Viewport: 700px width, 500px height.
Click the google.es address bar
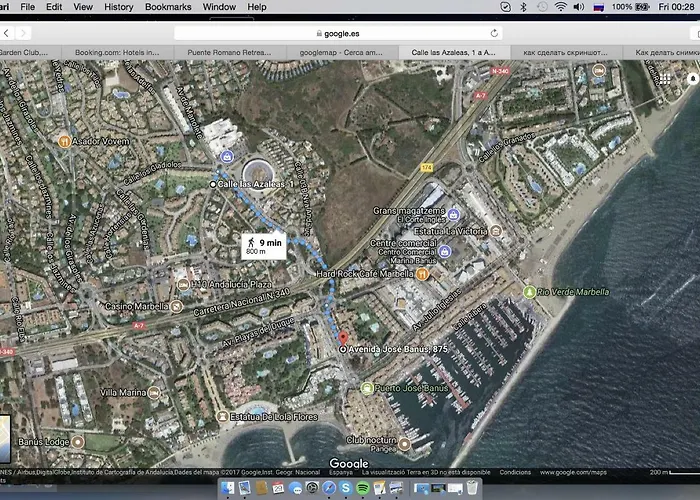[348, 32]
